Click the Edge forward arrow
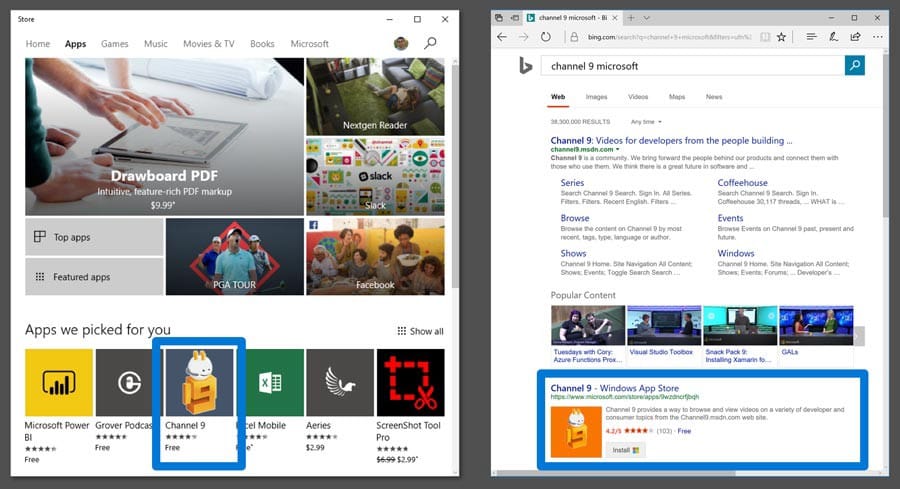The height and width of the screenshot is (489, 900). click(523, 37)
